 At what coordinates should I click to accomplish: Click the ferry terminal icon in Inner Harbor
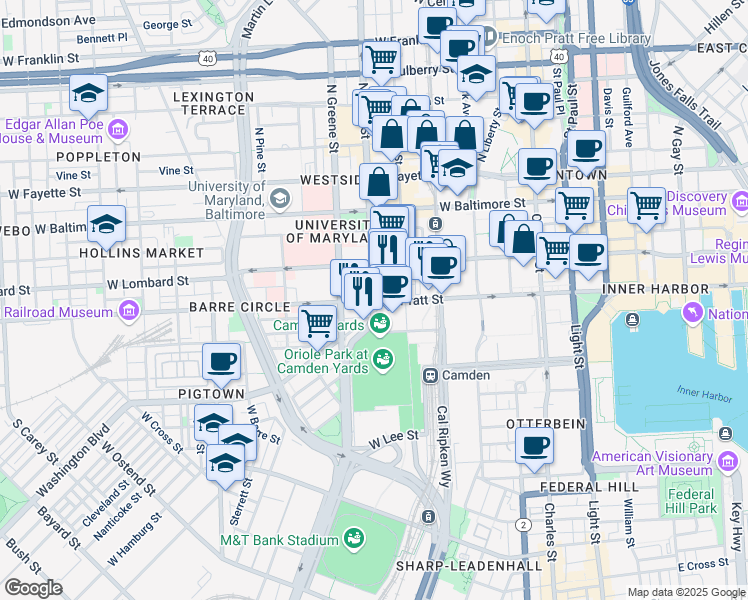[633, 319]
